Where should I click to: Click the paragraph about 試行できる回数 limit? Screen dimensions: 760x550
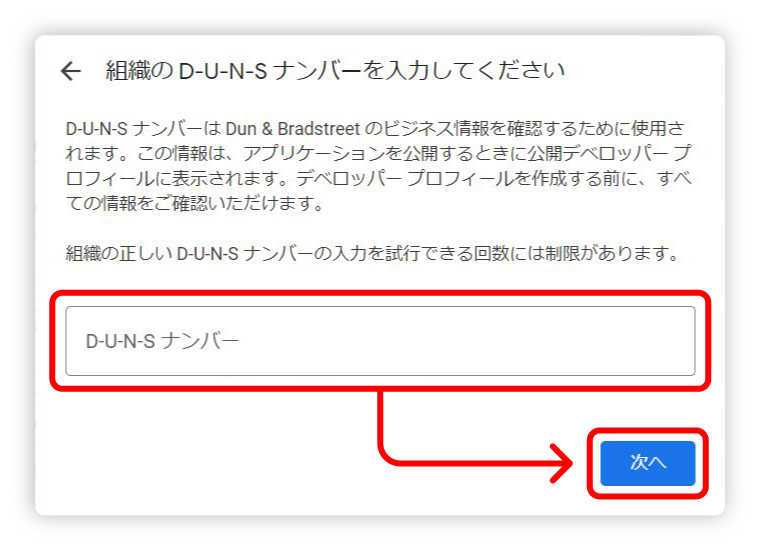[372, 253]
